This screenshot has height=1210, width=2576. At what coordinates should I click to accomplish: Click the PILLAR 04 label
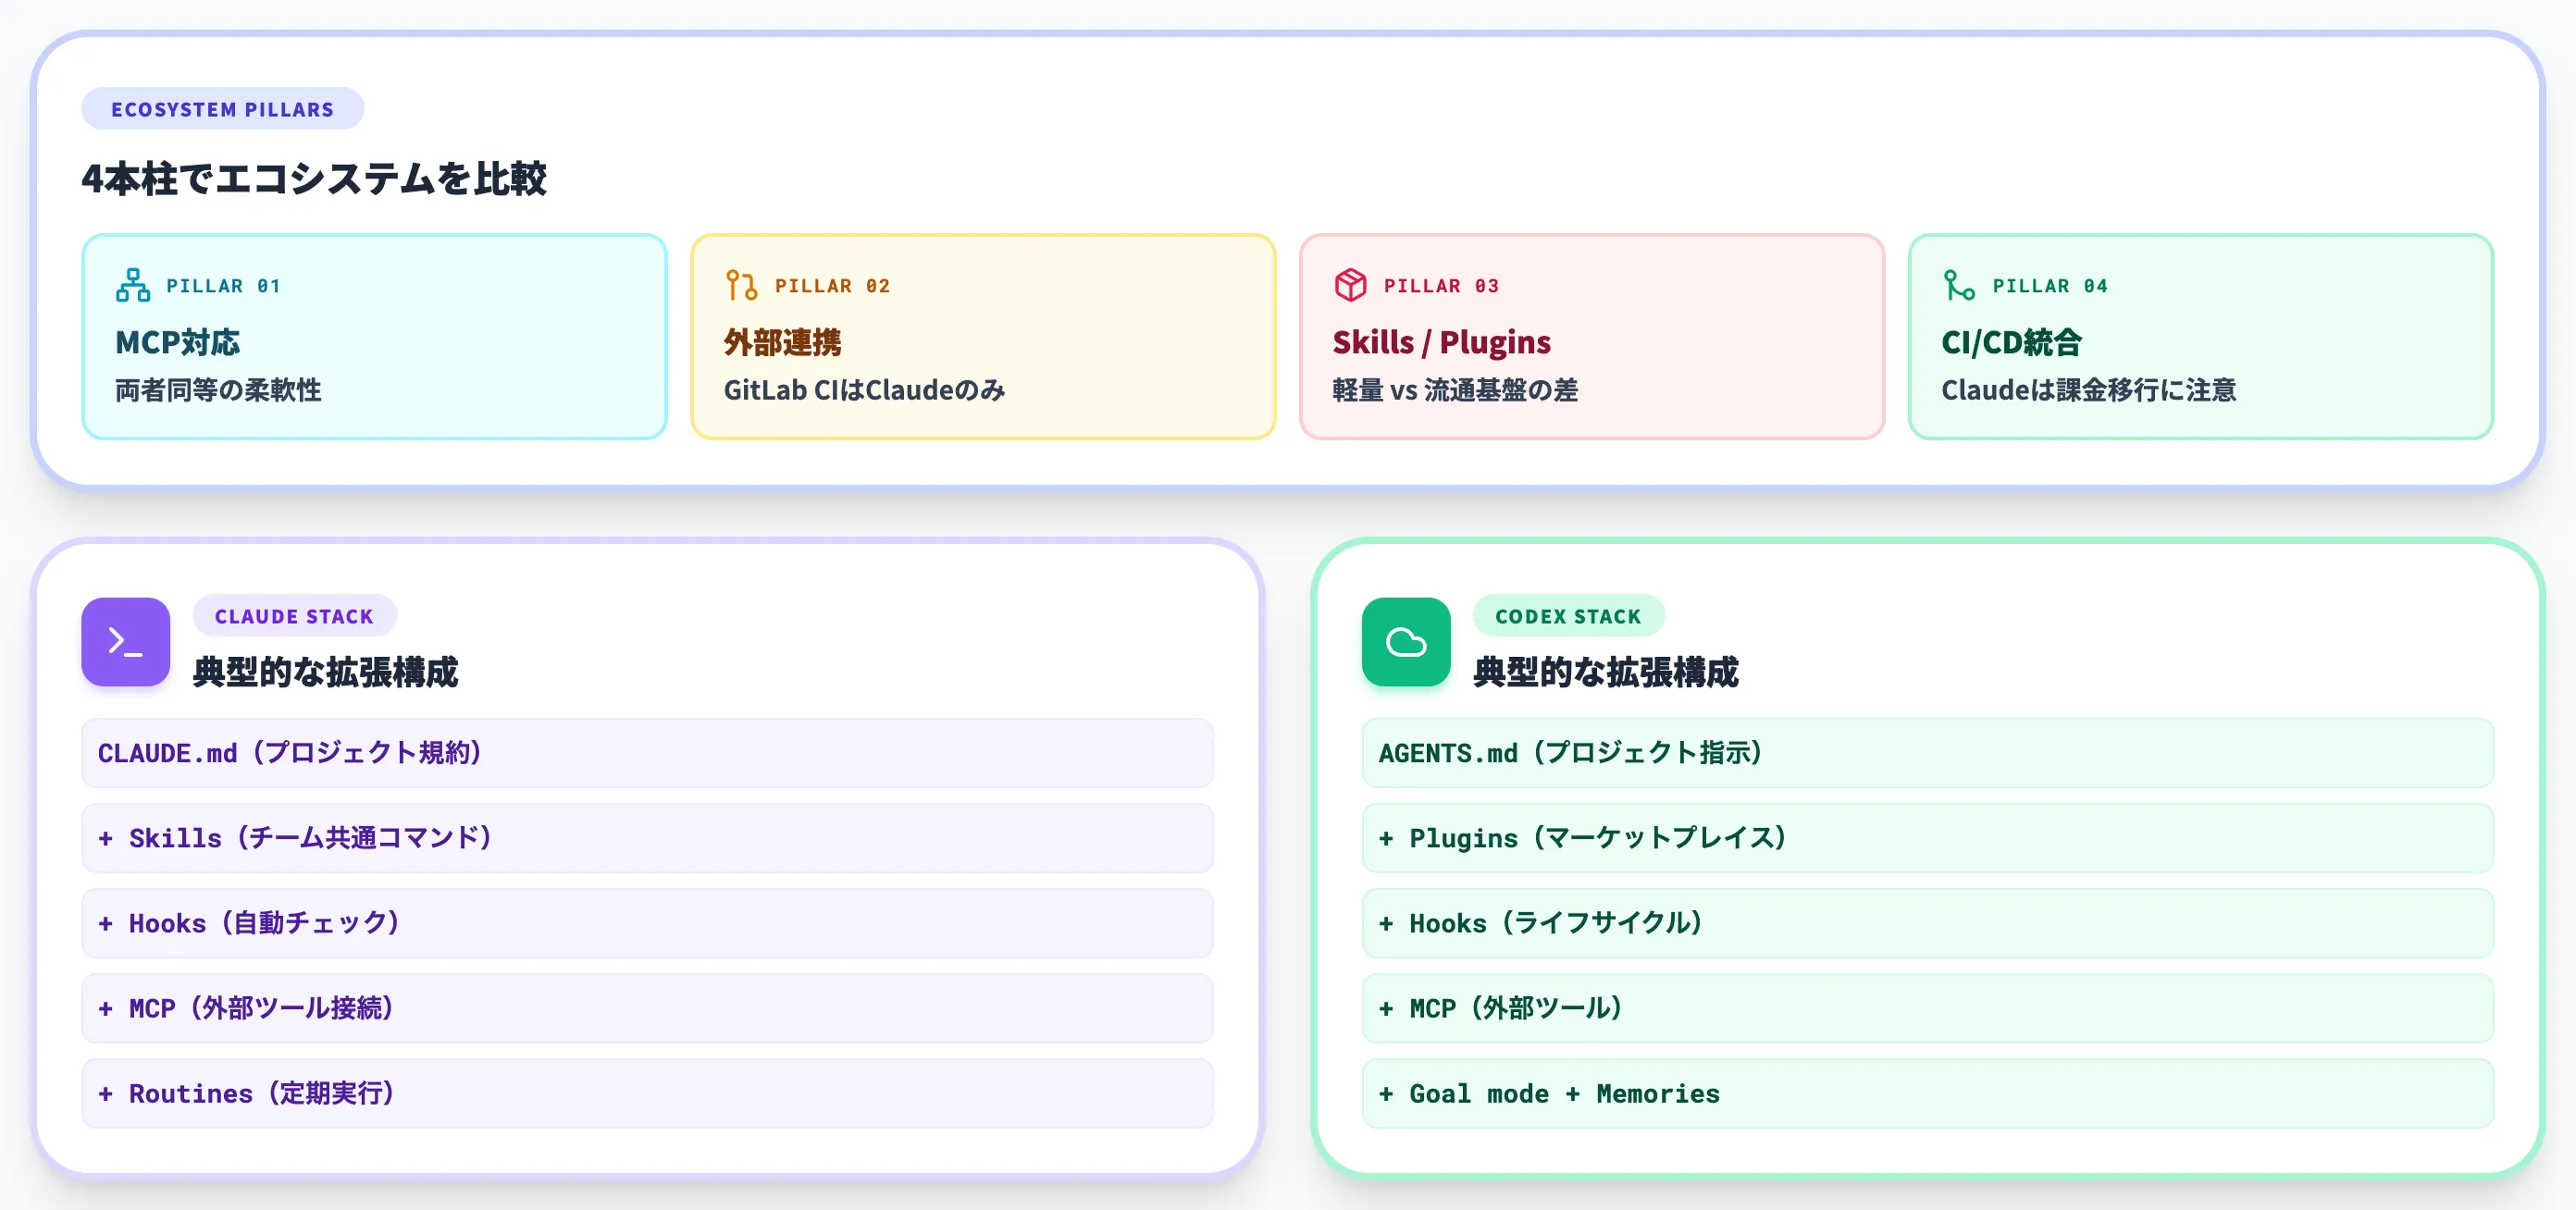coord(2050,286)
